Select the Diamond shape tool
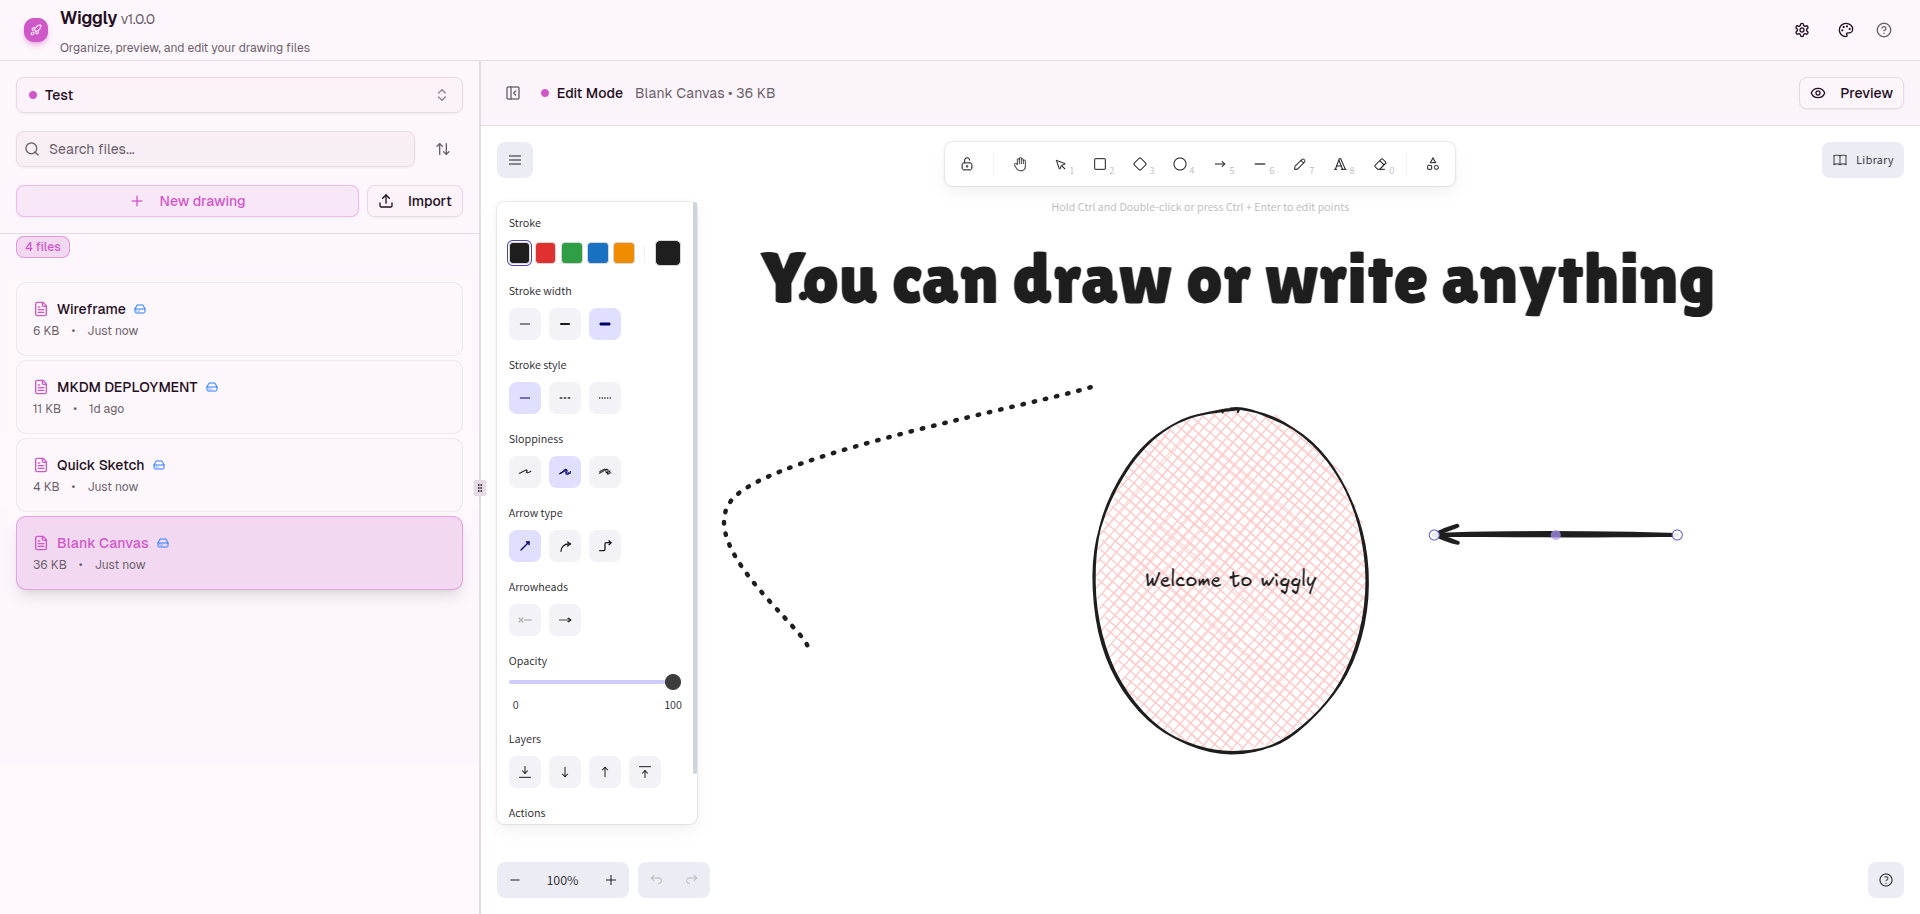 pyautogui.click(x=1140, y=165)
